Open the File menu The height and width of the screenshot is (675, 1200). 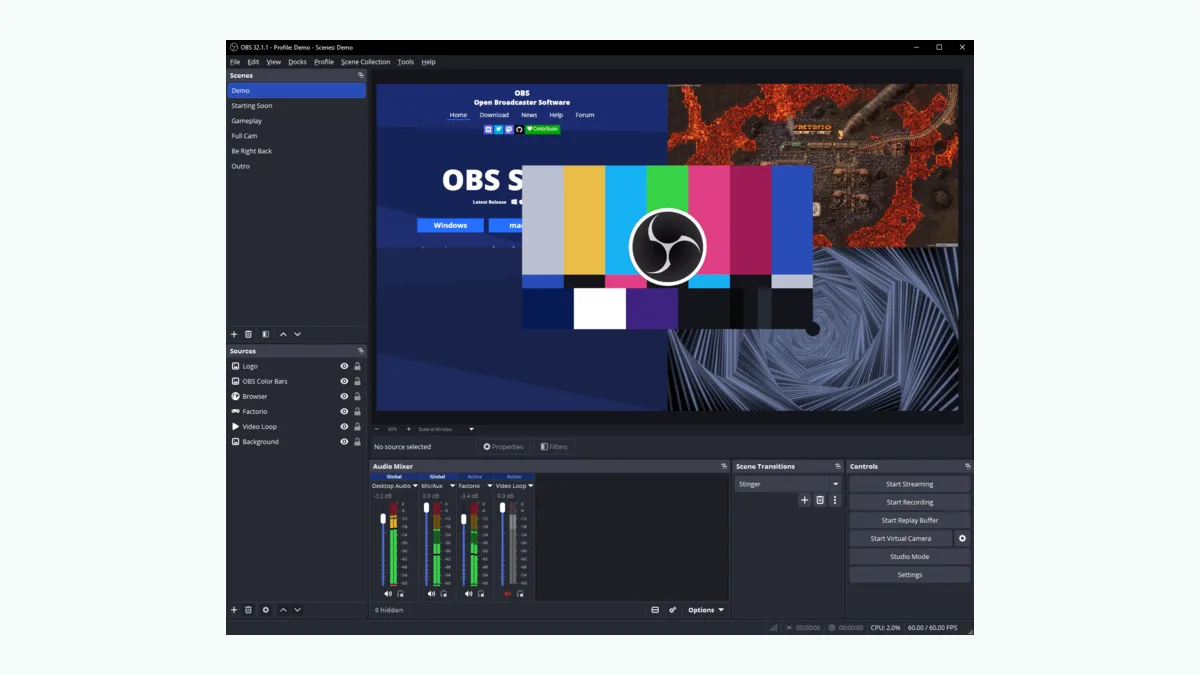click(235, 62)
